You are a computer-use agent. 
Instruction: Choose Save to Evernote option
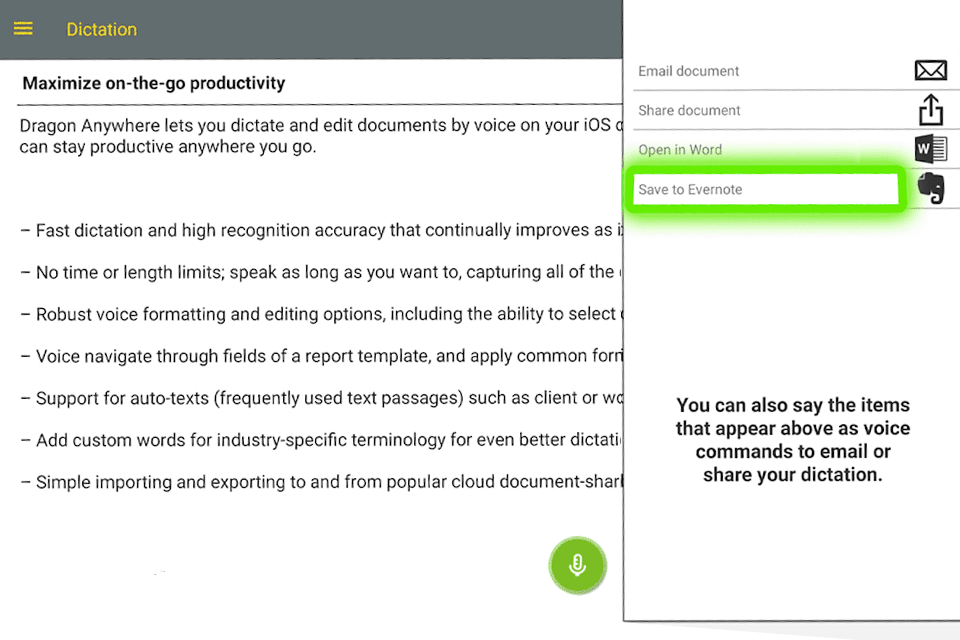pyautogui.click(x=765, y=189)
